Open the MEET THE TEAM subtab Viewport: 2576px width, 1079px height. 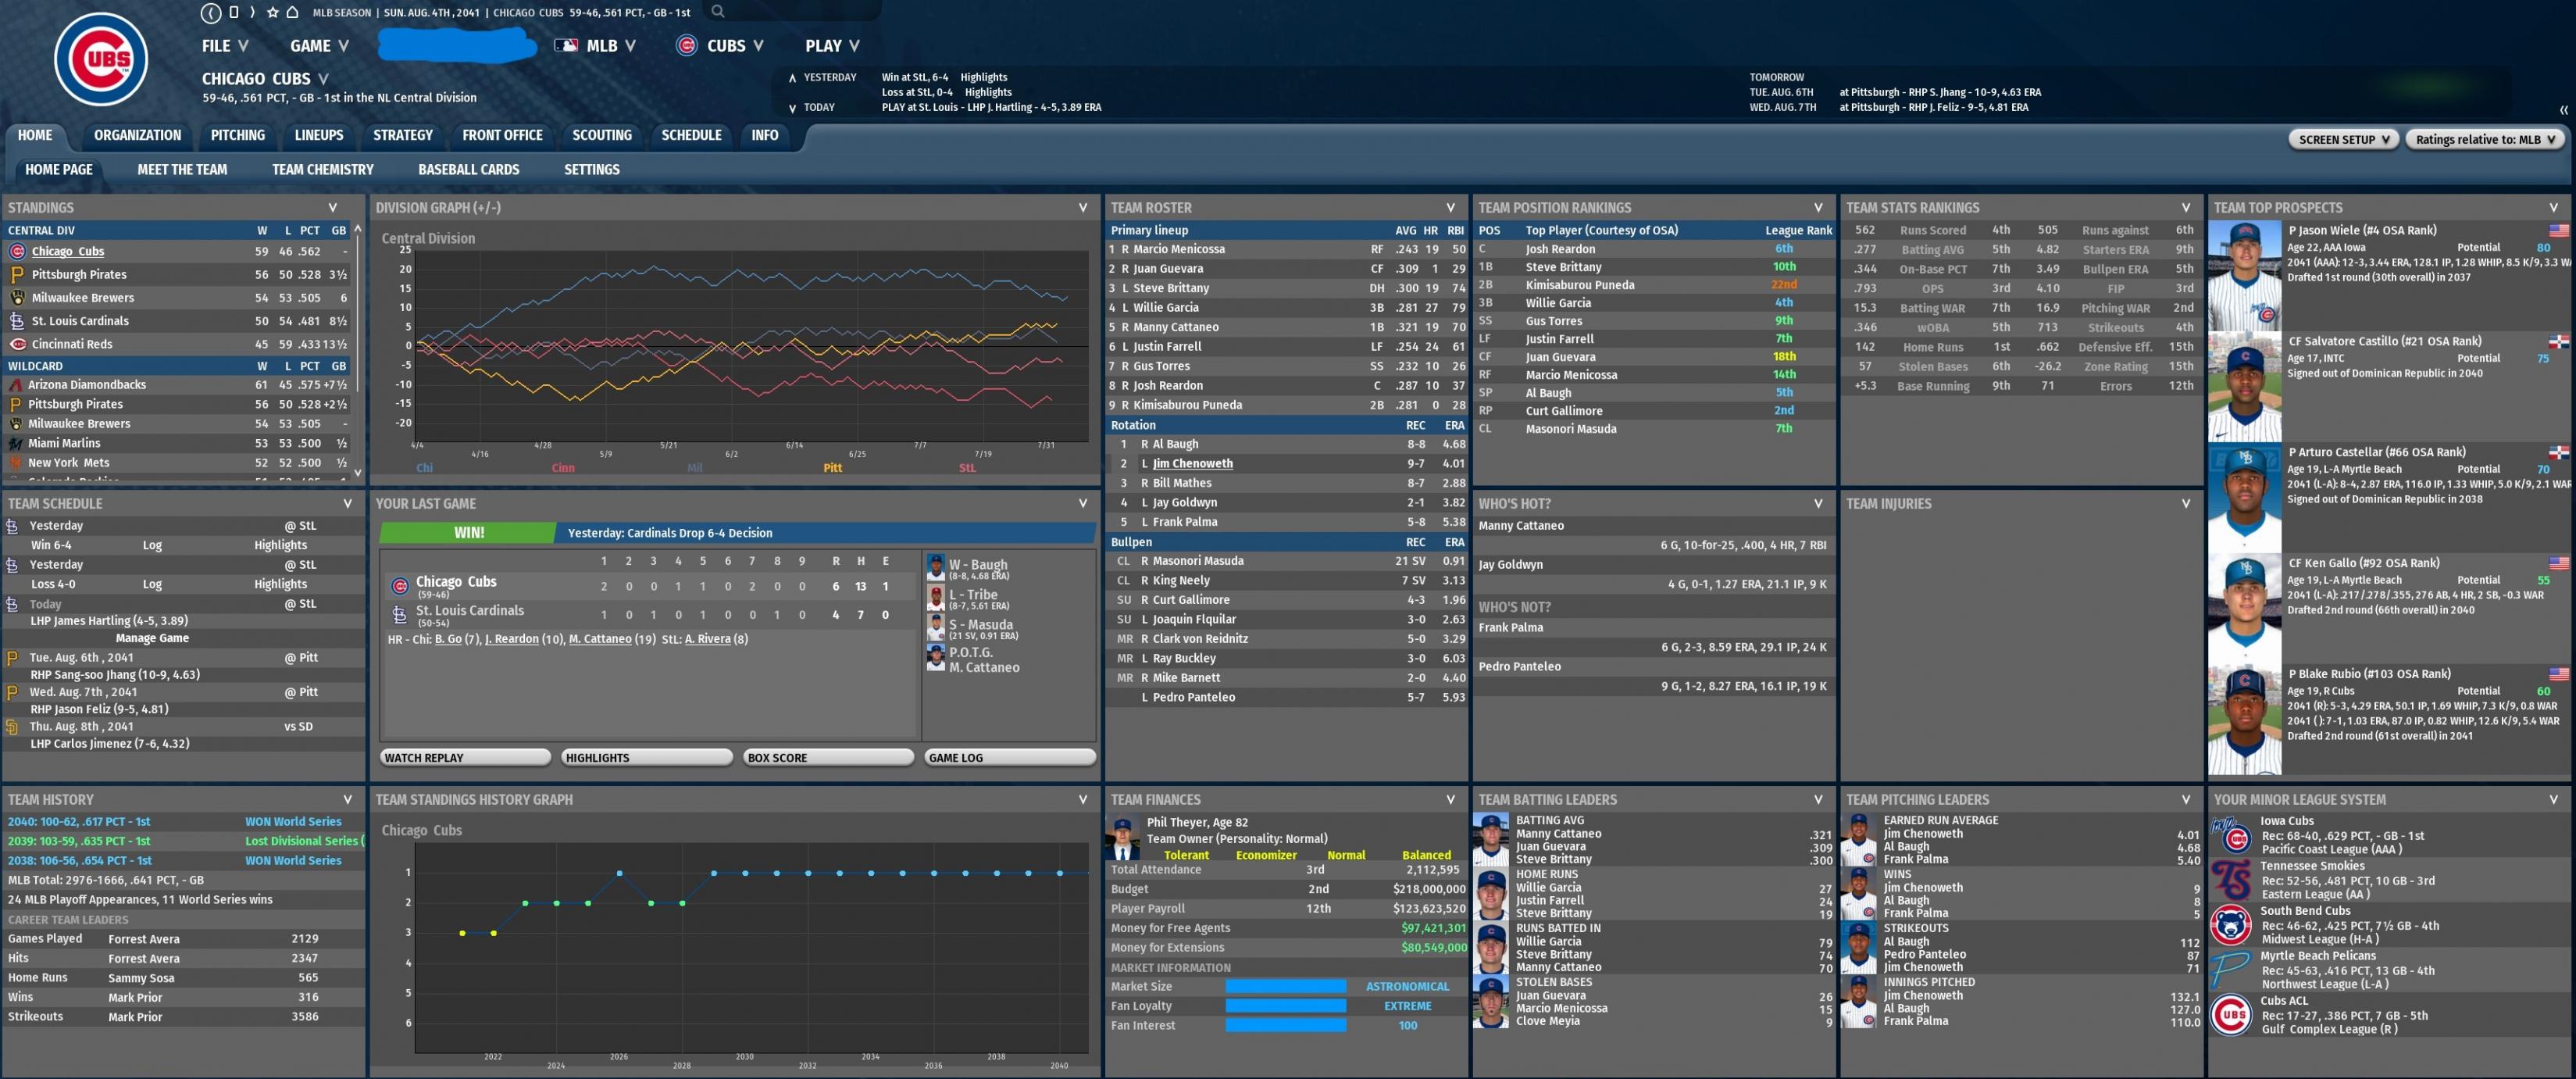182,170
